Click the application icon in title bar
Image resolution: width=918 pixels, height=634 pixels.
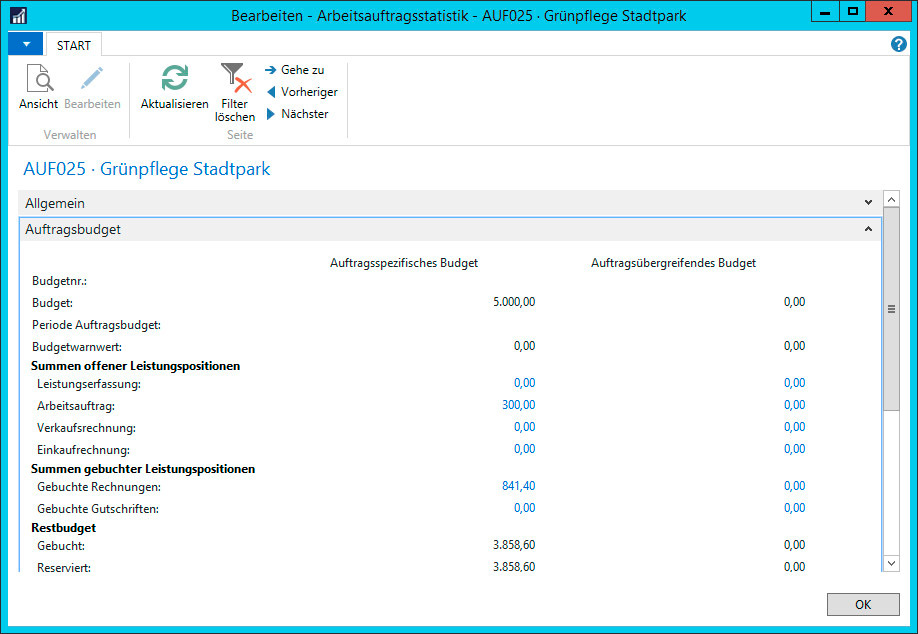point(18,16)
